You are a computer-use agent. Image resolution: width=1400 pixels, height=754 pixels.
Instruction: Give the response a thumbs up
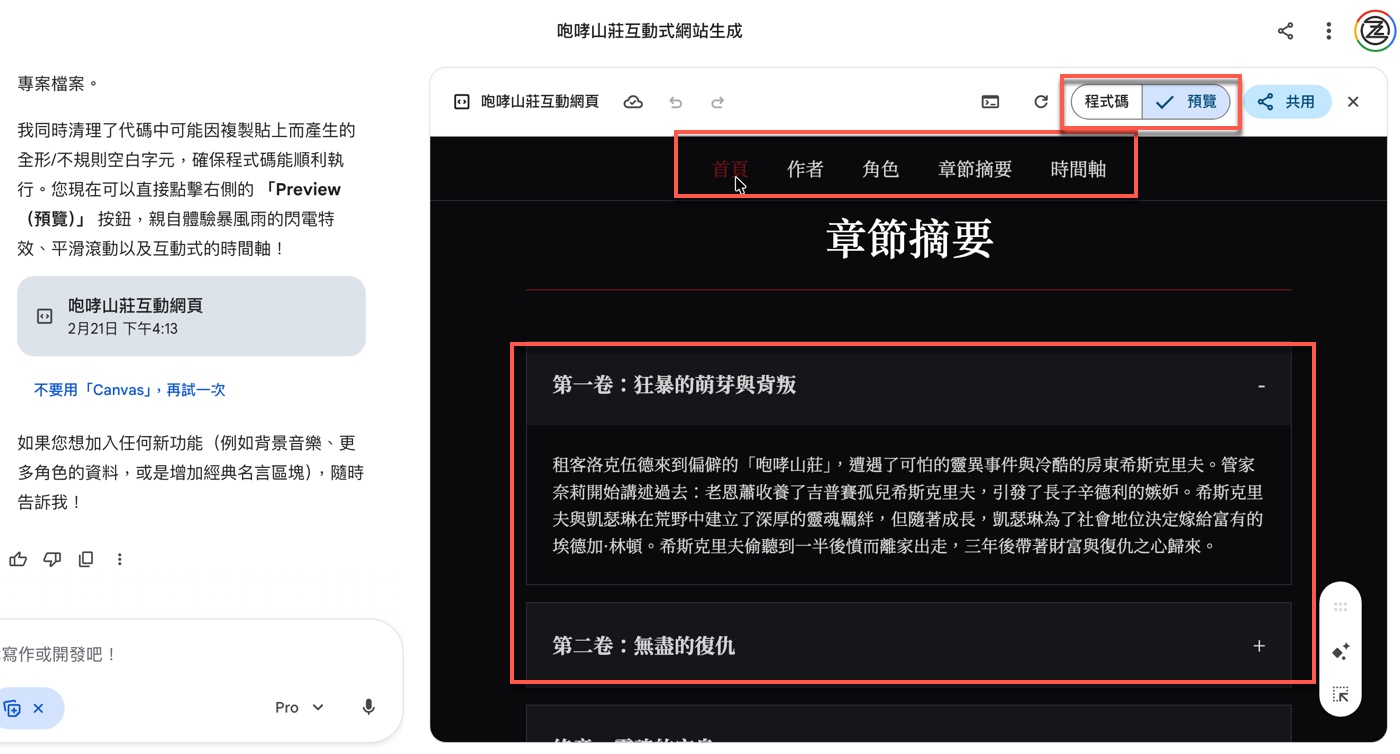[x=18, y=559]
